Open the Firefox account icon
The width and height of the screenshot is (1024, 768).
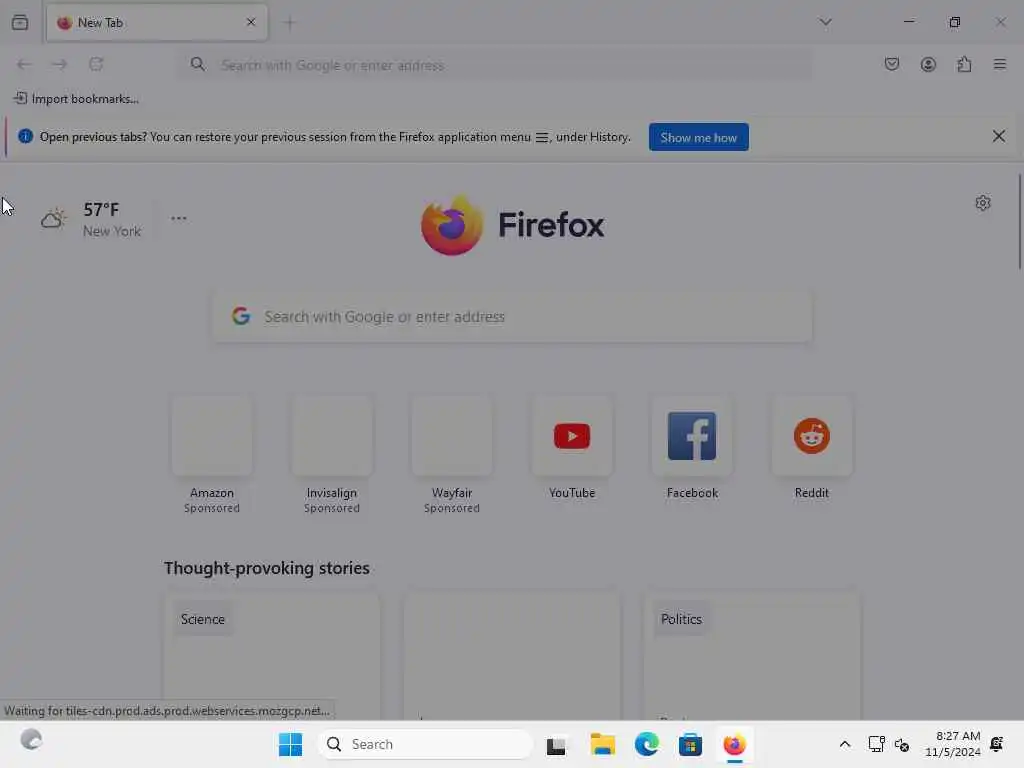coord(928,64)
